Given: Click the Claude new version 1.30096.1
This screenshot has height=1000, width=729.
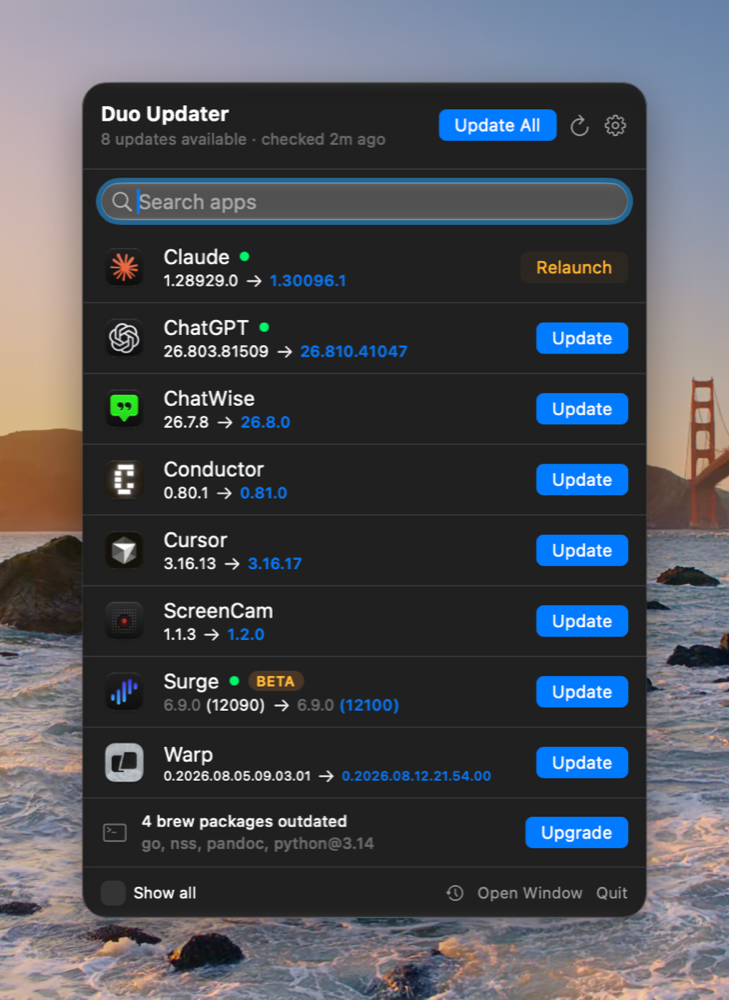Looking at the screenshot, I should [308, 281].
